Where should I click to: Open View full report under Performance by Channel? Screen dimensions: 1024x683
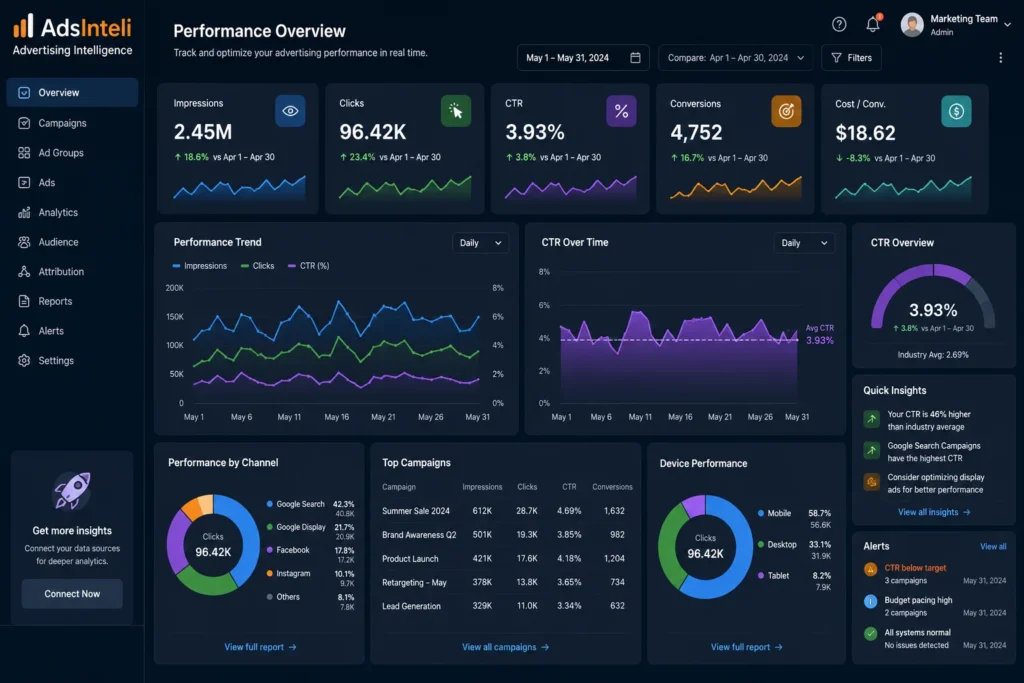point(260,647)
